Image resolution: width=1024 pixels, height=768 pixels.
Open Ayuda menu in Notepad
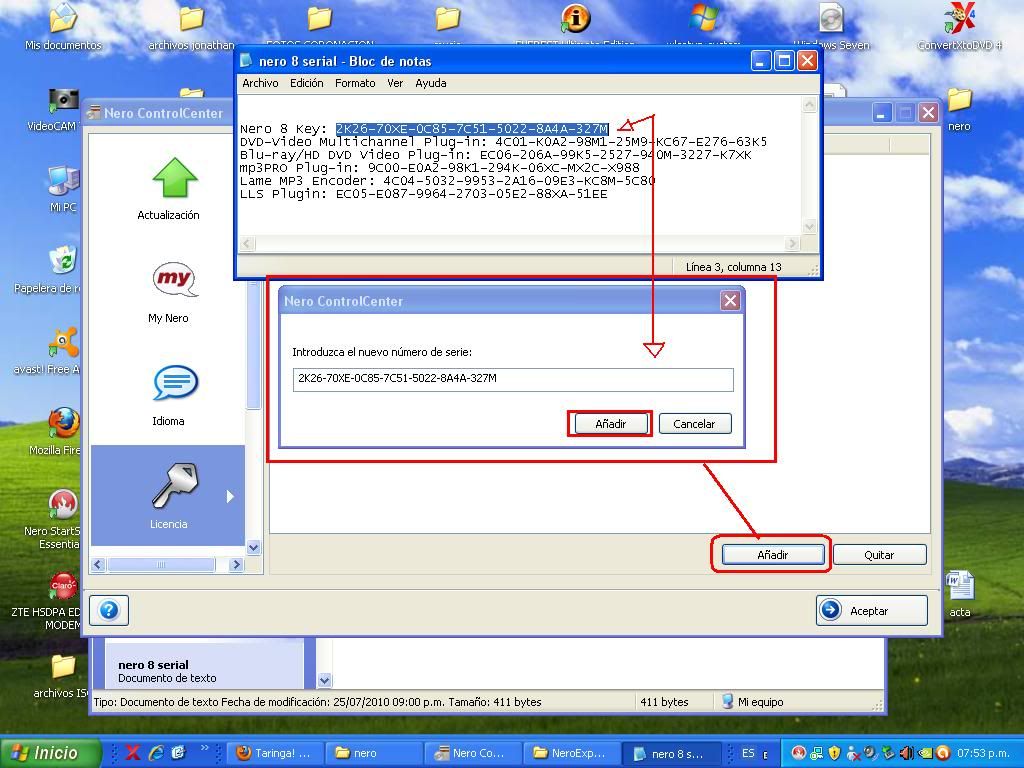[x=431, y=83]
